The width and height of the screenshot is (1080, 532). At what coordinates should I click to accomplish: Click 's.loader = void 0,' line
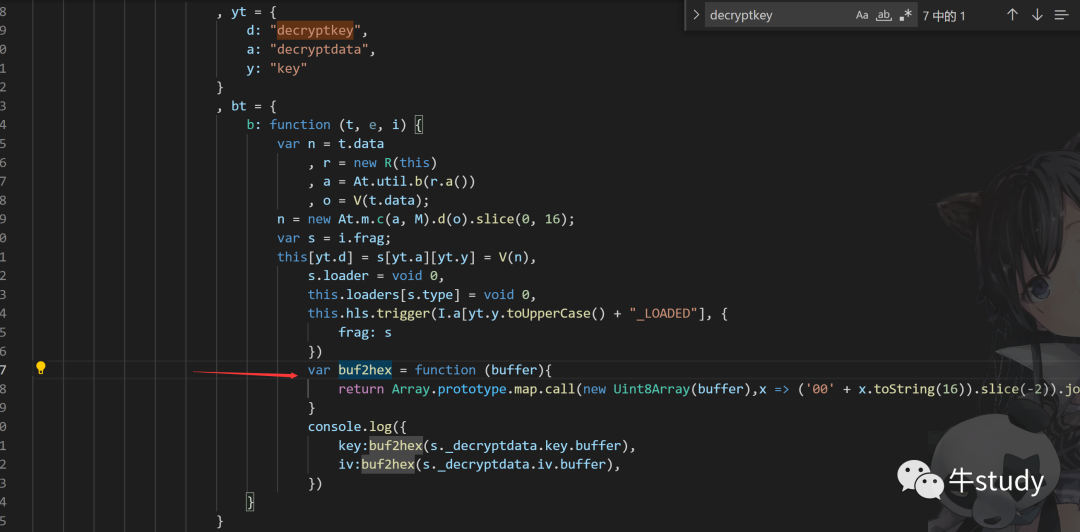376,276
